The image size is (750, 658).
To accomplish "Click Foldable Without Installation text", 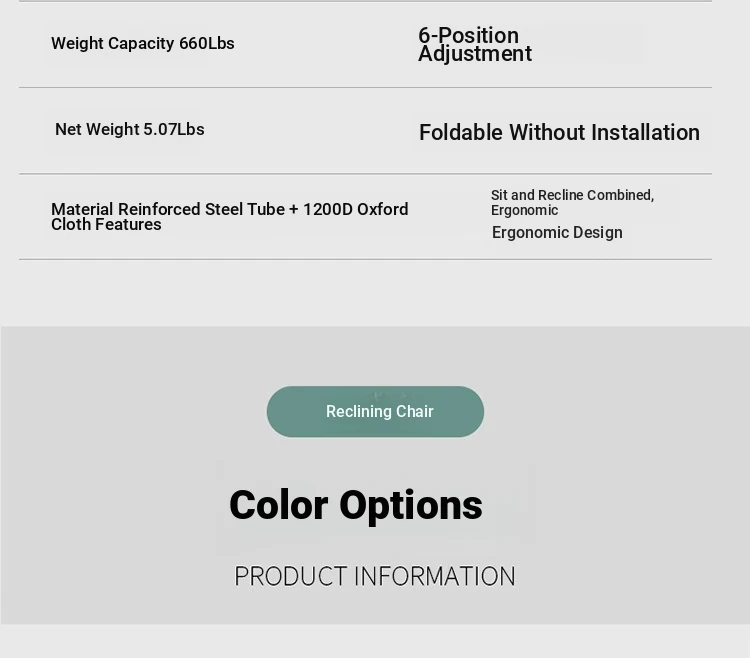I will 559,132.
